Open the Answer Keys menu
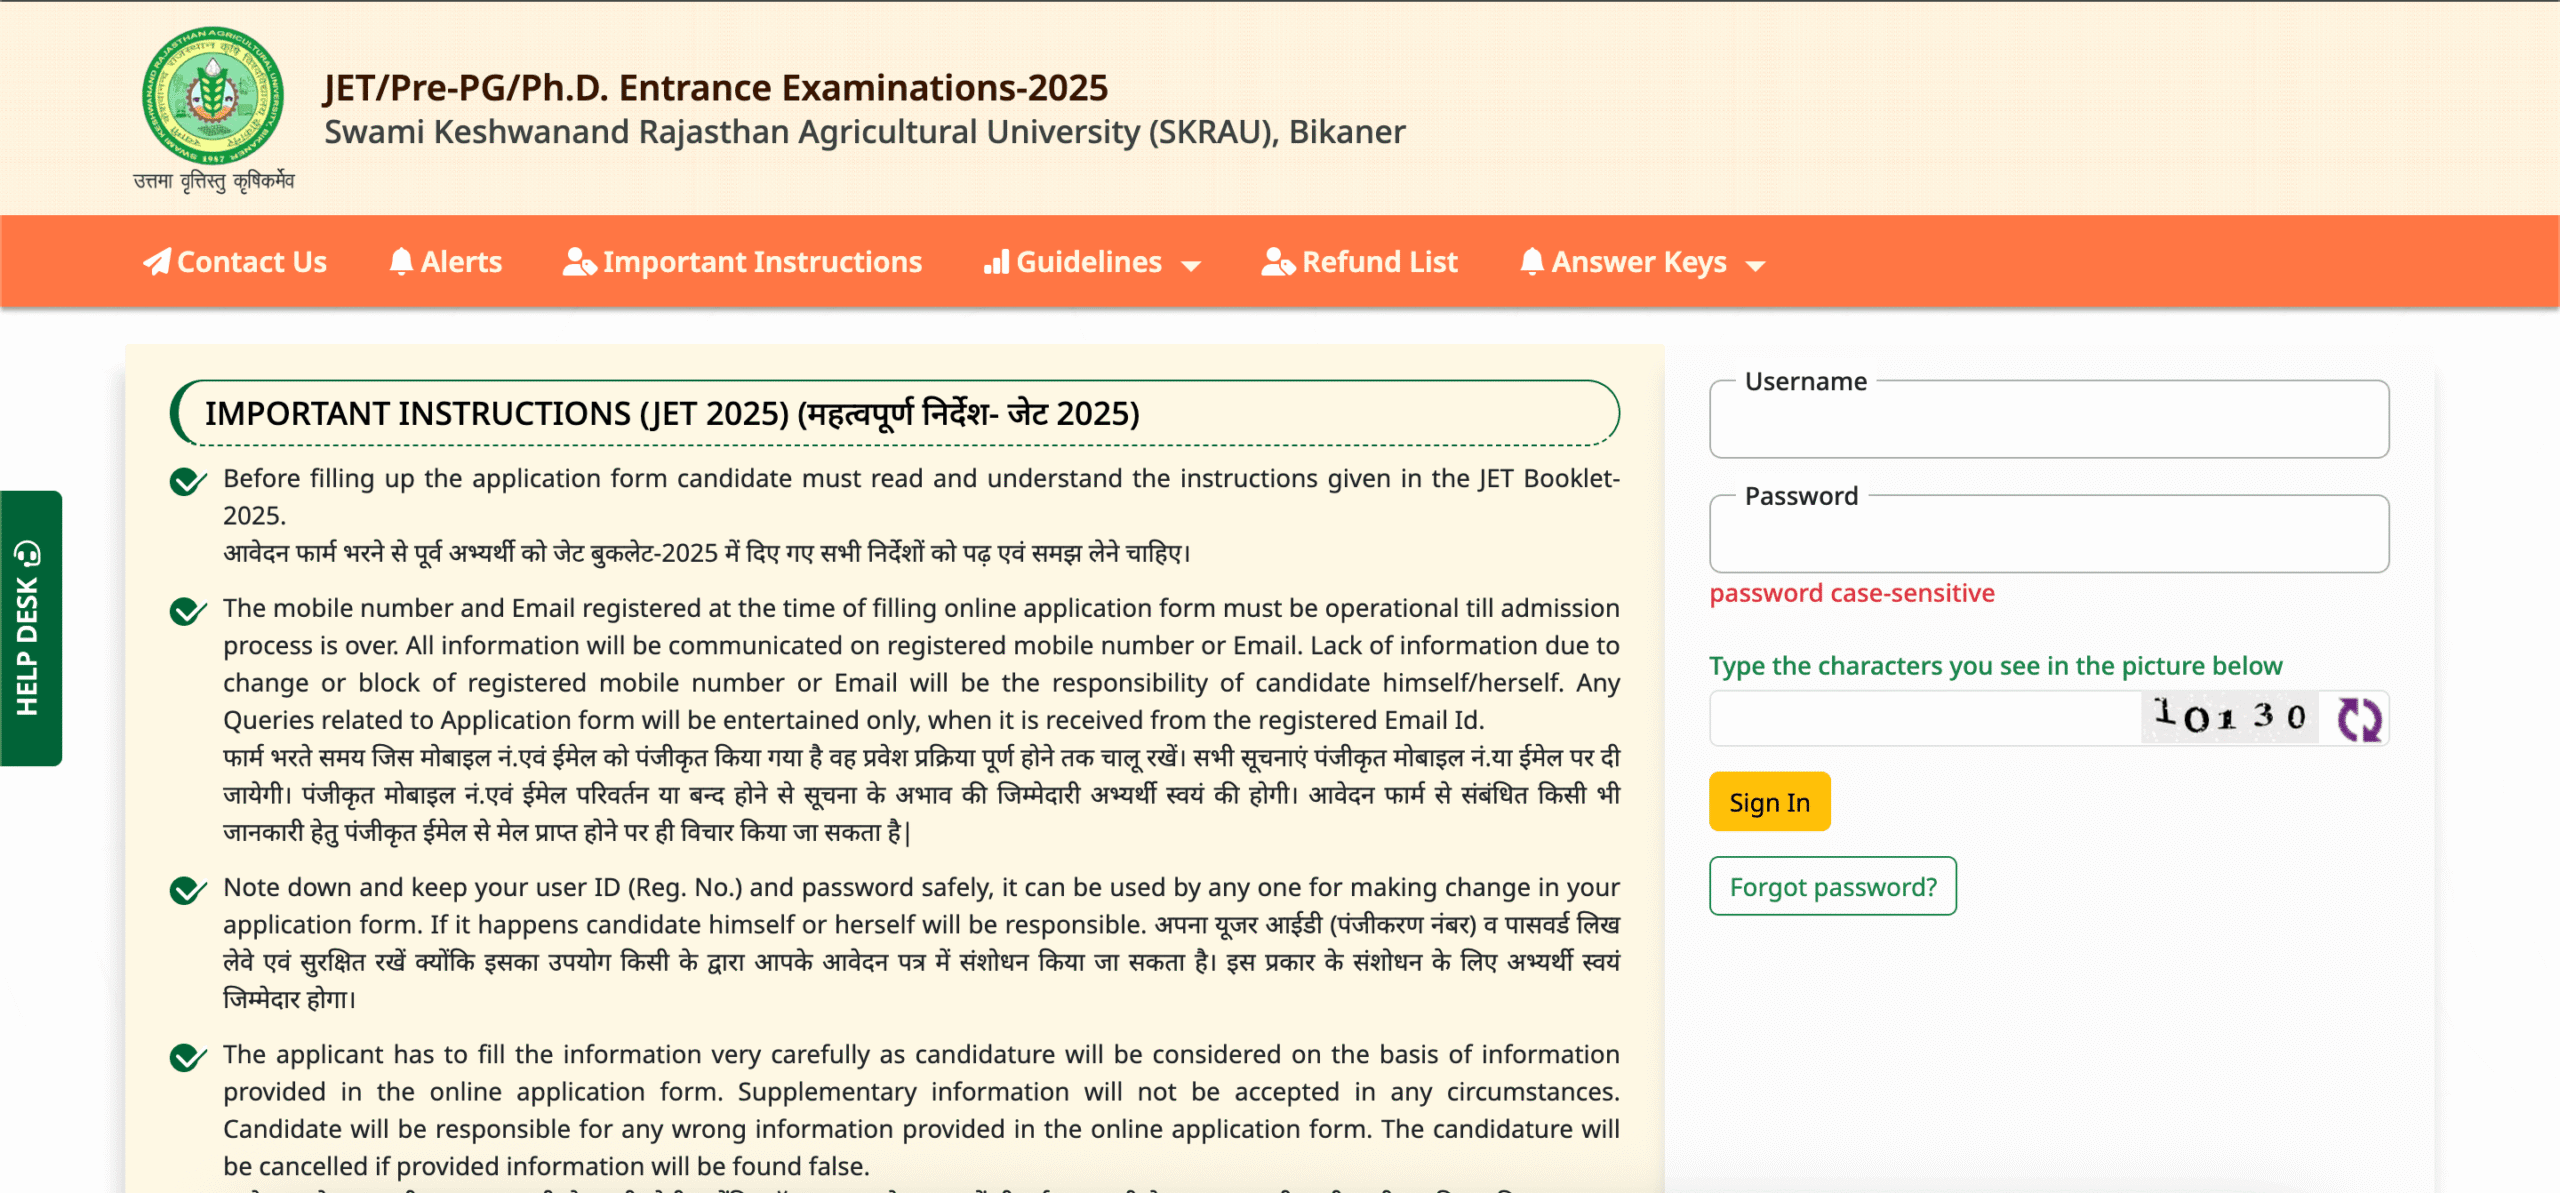This screenshot has height=1193, width=2560. pyautogui.click(x=1643, y=262)
